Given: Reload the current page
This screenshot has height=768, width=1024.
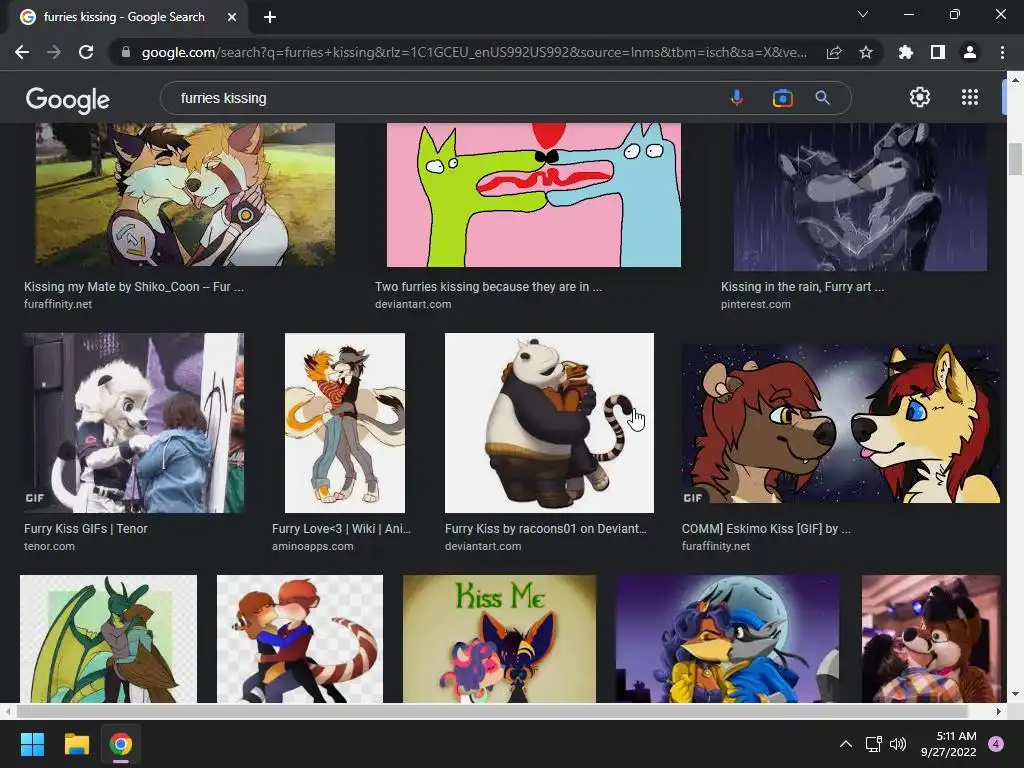Looking at the screenshot, I should pos(86,52).
